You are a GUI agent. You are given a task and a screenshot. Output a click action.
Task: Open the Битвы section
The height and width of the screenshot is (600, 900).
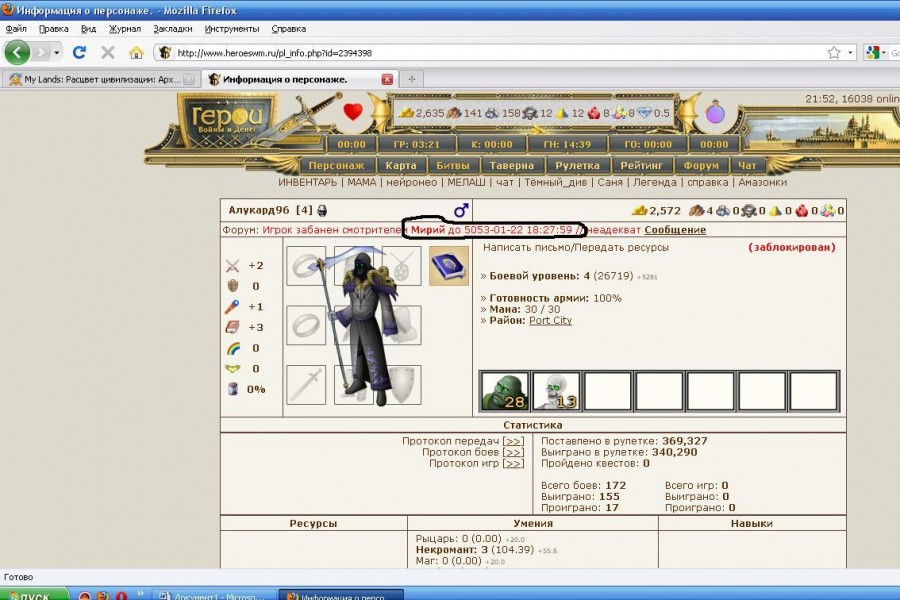[452, 165]
